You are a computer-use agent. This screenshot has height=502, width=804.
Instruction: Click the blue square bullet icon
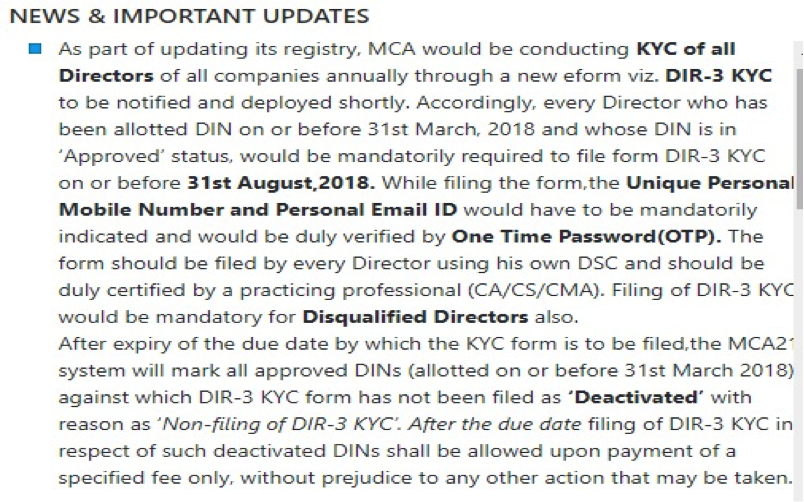35,49
